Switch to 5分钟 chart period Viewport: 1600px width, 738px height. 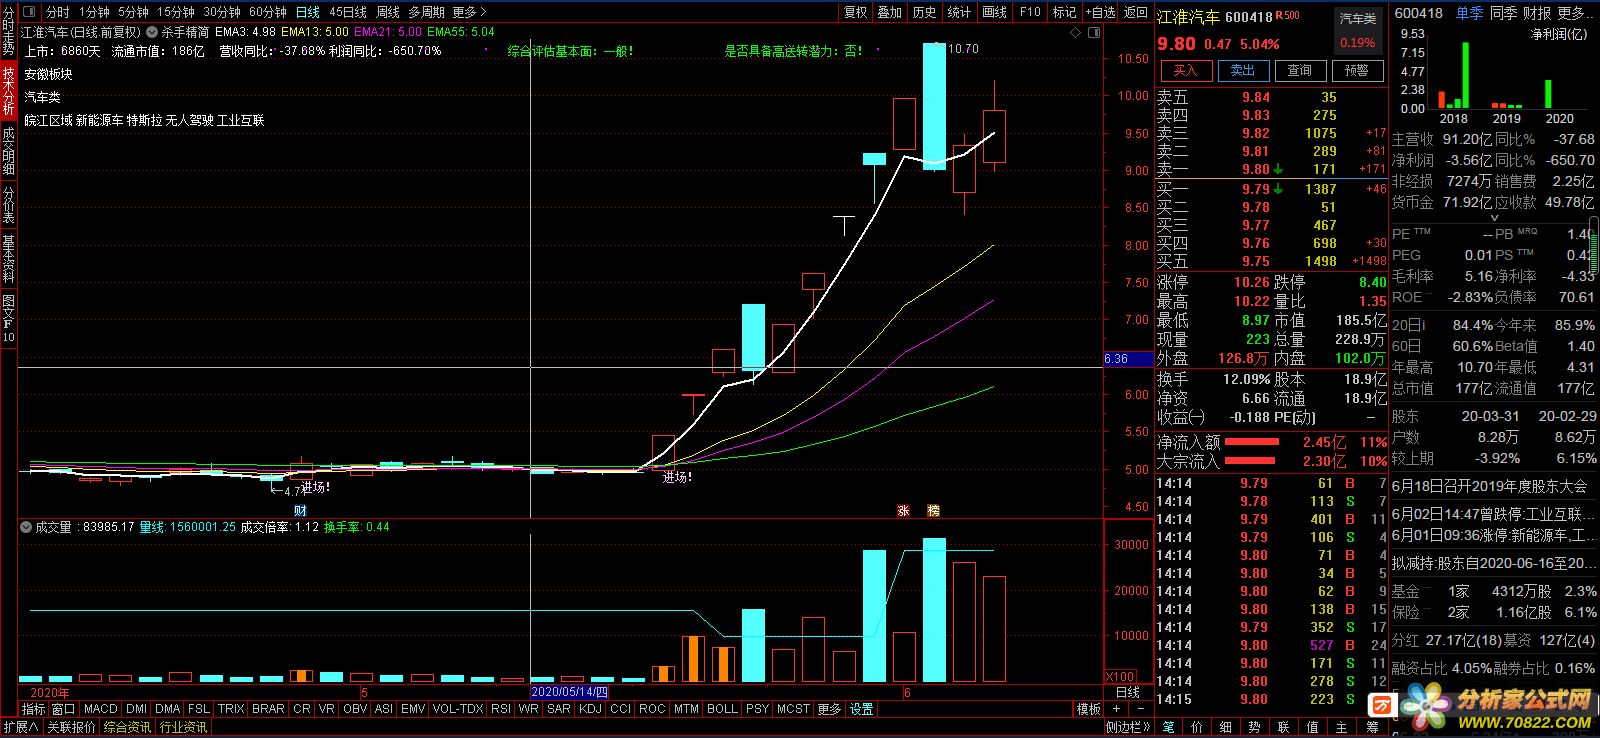pos(133,12)
